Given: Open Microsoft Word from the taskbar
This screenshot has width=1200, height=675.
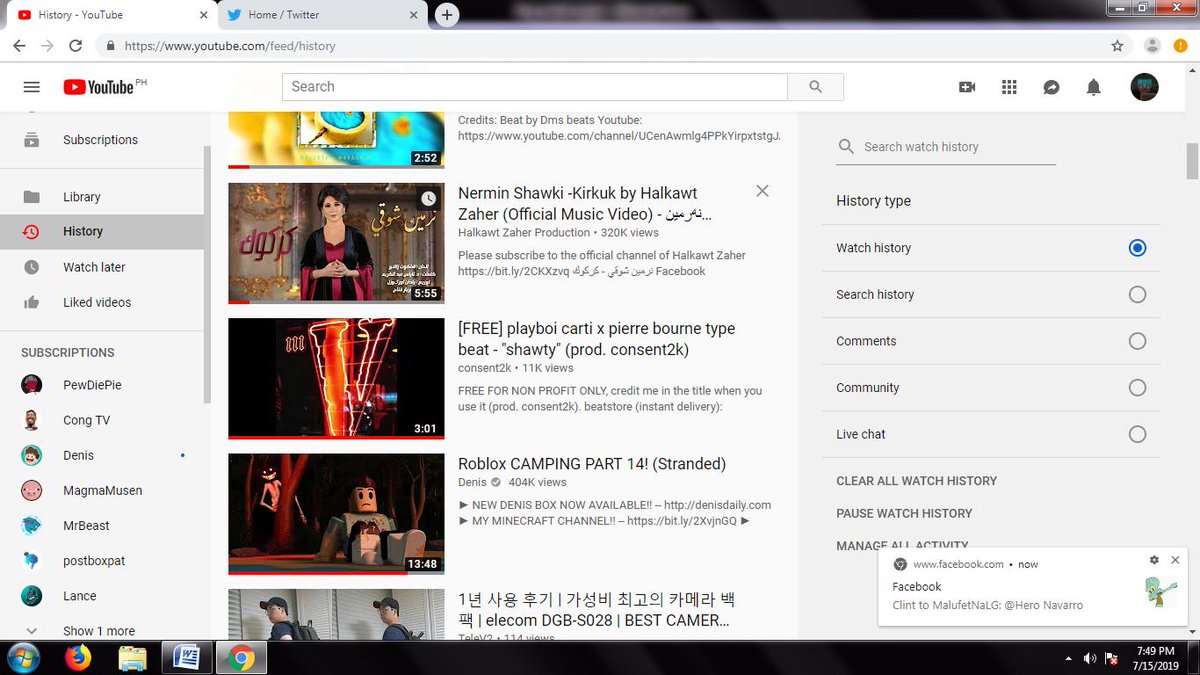Looking at the screenshot, I should pos(186,658).
